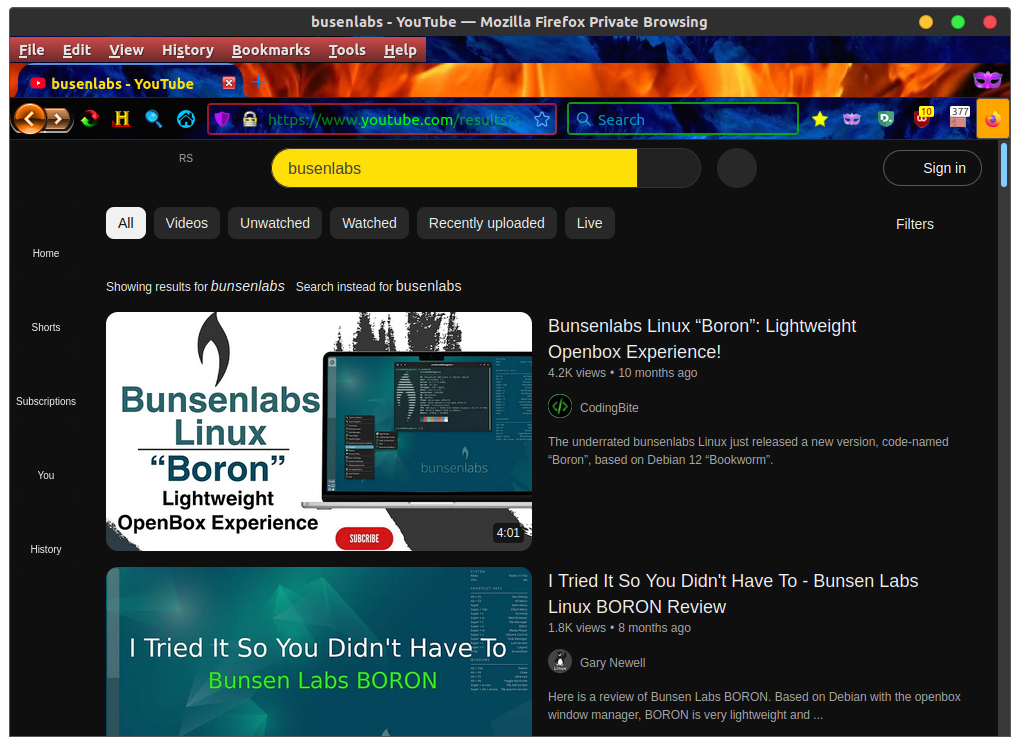Screen dimensions: 1020x746
Task: Open the CodingBite channel name
Action: click(609, 407)
